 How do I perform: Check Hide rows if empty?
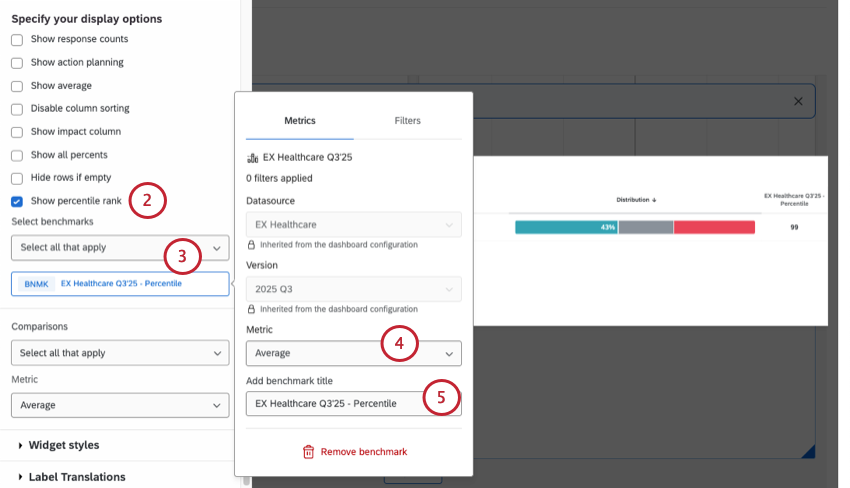[17, 178]
